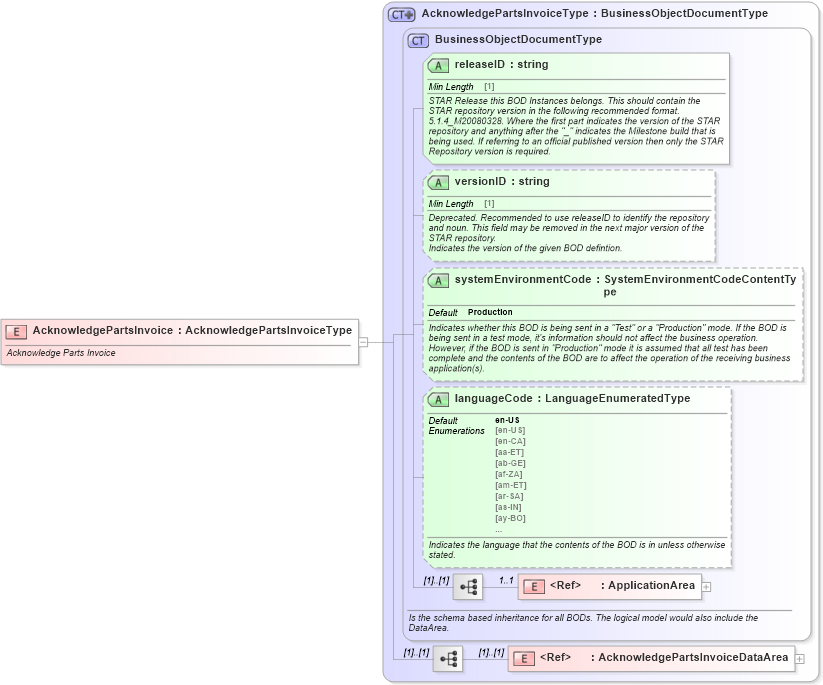Click the A icon of the languageCode attribute
Screen dimensions: 823x685
tap(437, 398)
